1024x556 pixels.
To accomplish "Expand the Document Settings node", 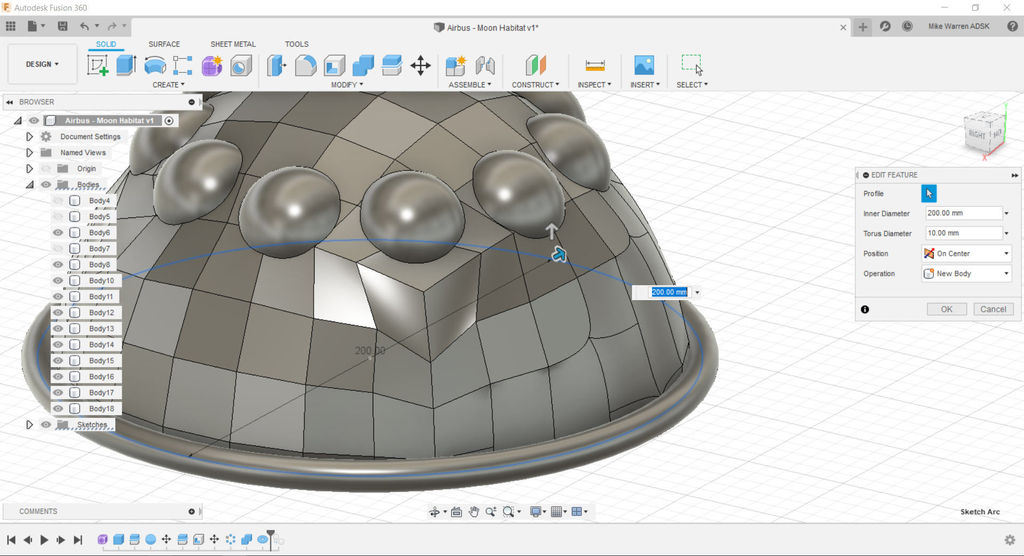I will [x=29, y=137].
